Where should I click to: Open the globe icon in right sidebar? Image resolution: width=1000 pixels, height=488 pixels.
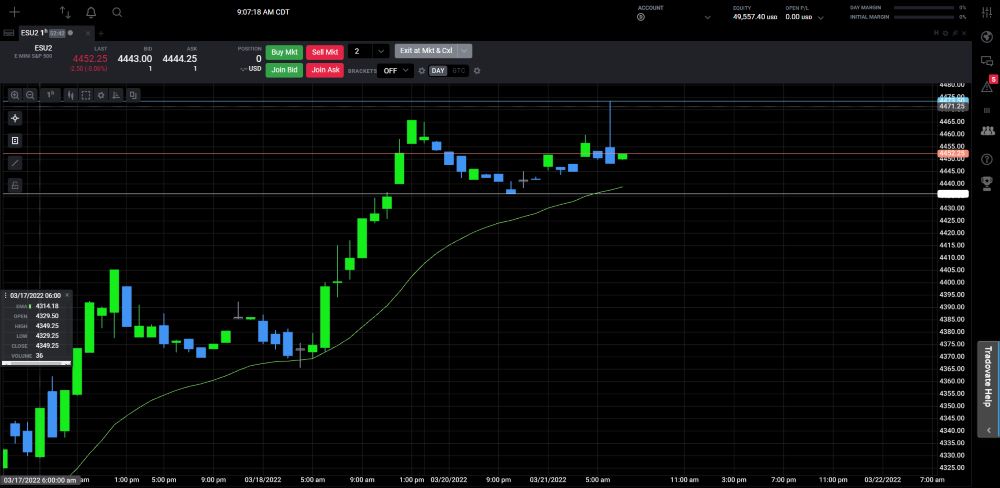click(x=987, y=36)
